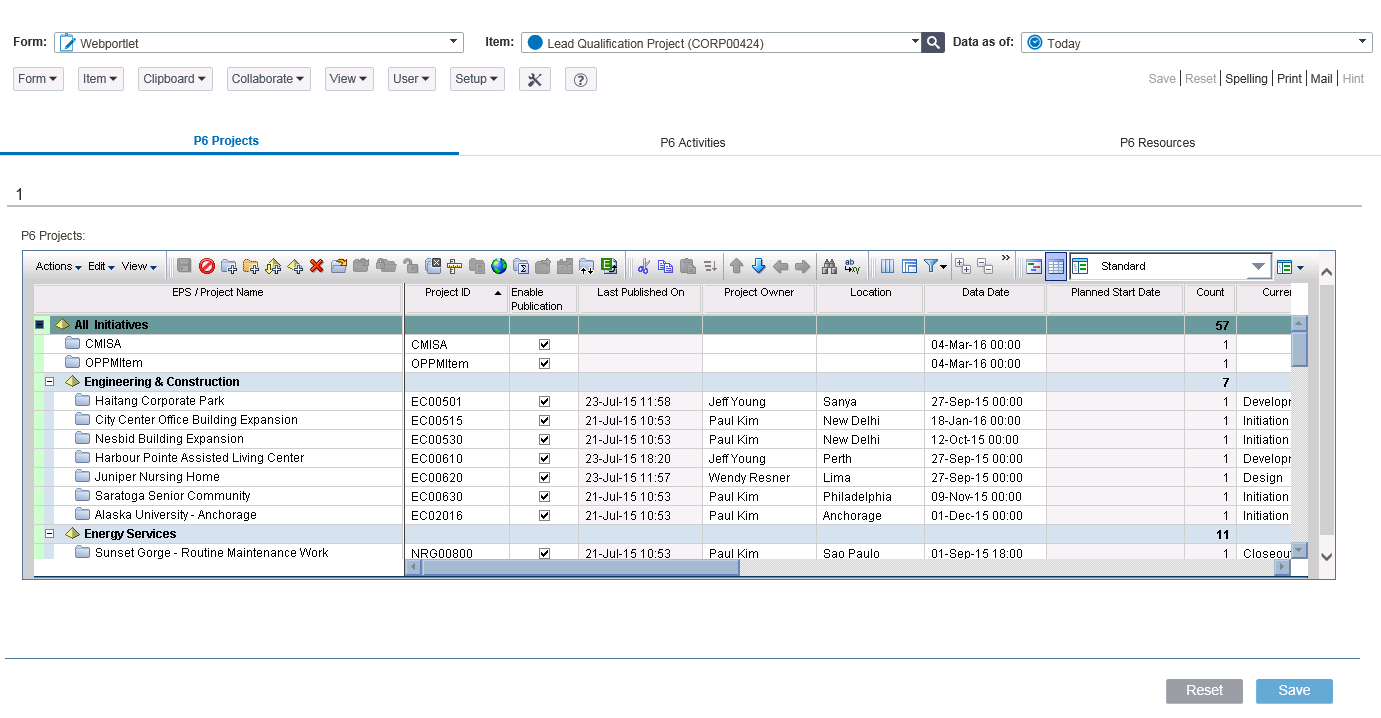The image size is (1381, 718).
Task: Click the Spelling link
Action: 1246,78
